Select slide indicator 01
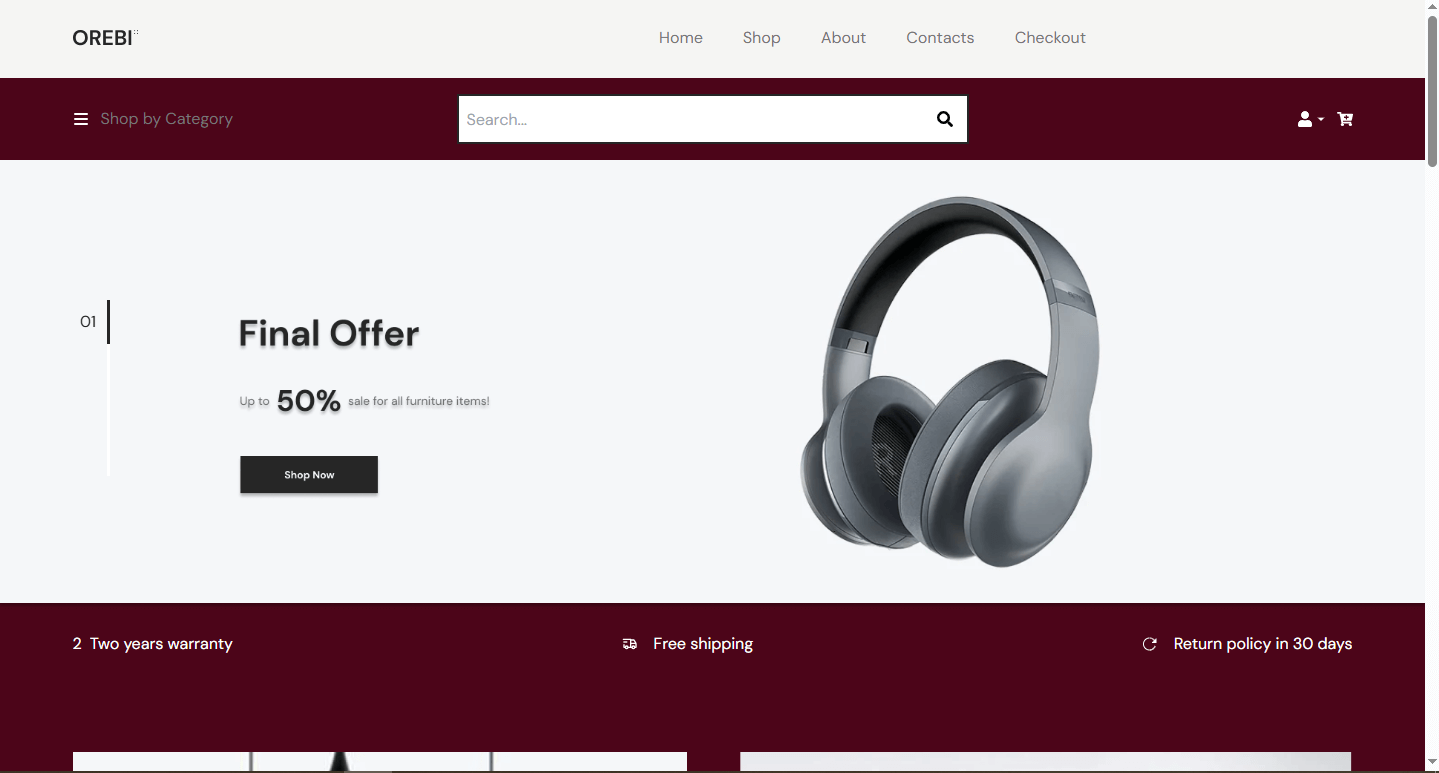Viewport: 1439px width, 773px height. 88,322
